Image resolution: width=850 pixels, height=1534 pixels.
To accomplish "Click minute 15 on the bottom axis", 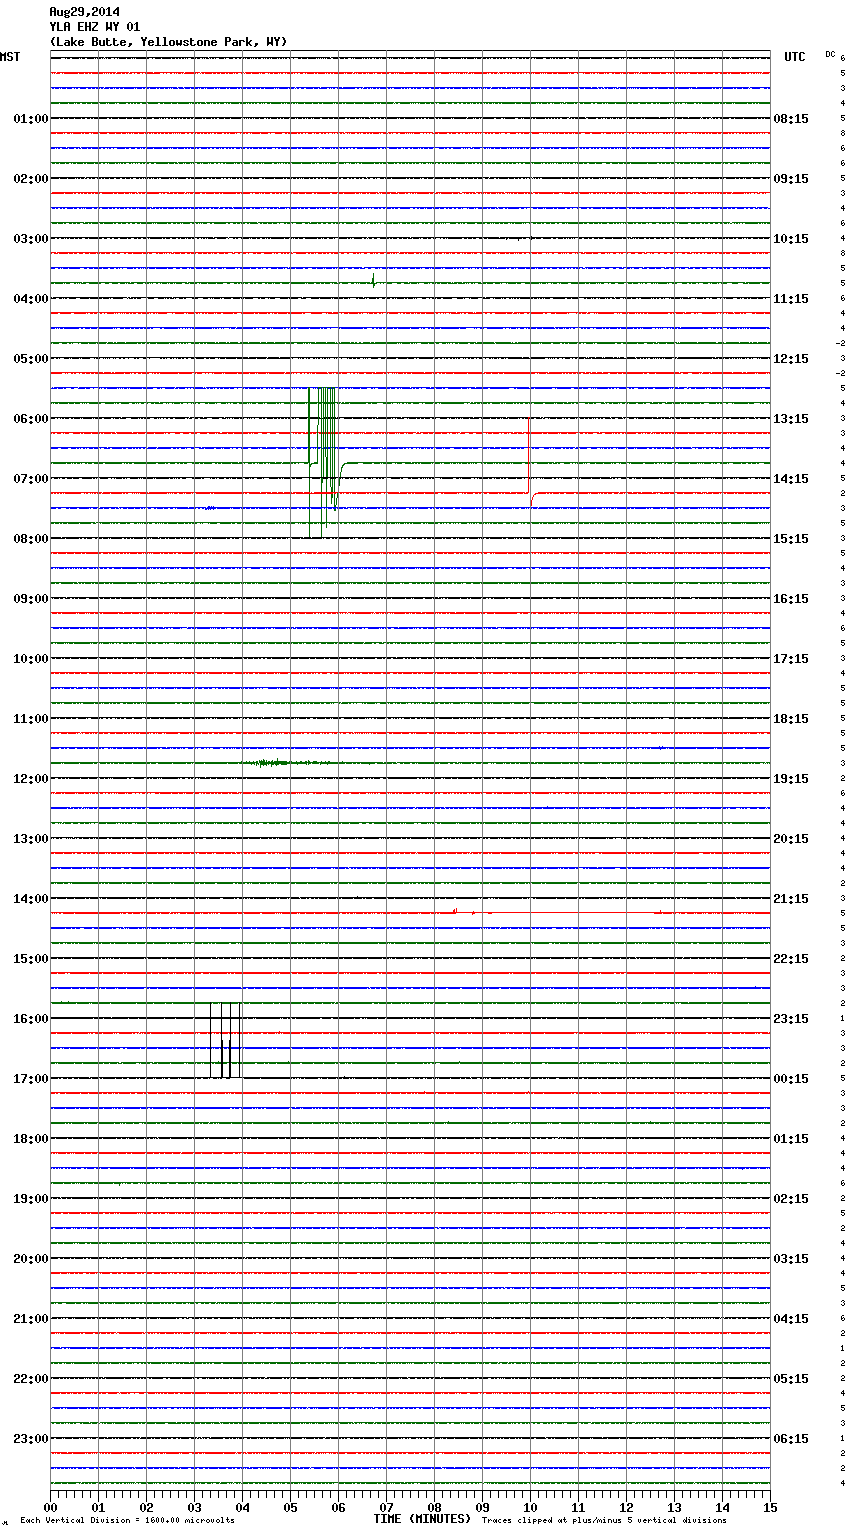I will tap(770, 1507).
